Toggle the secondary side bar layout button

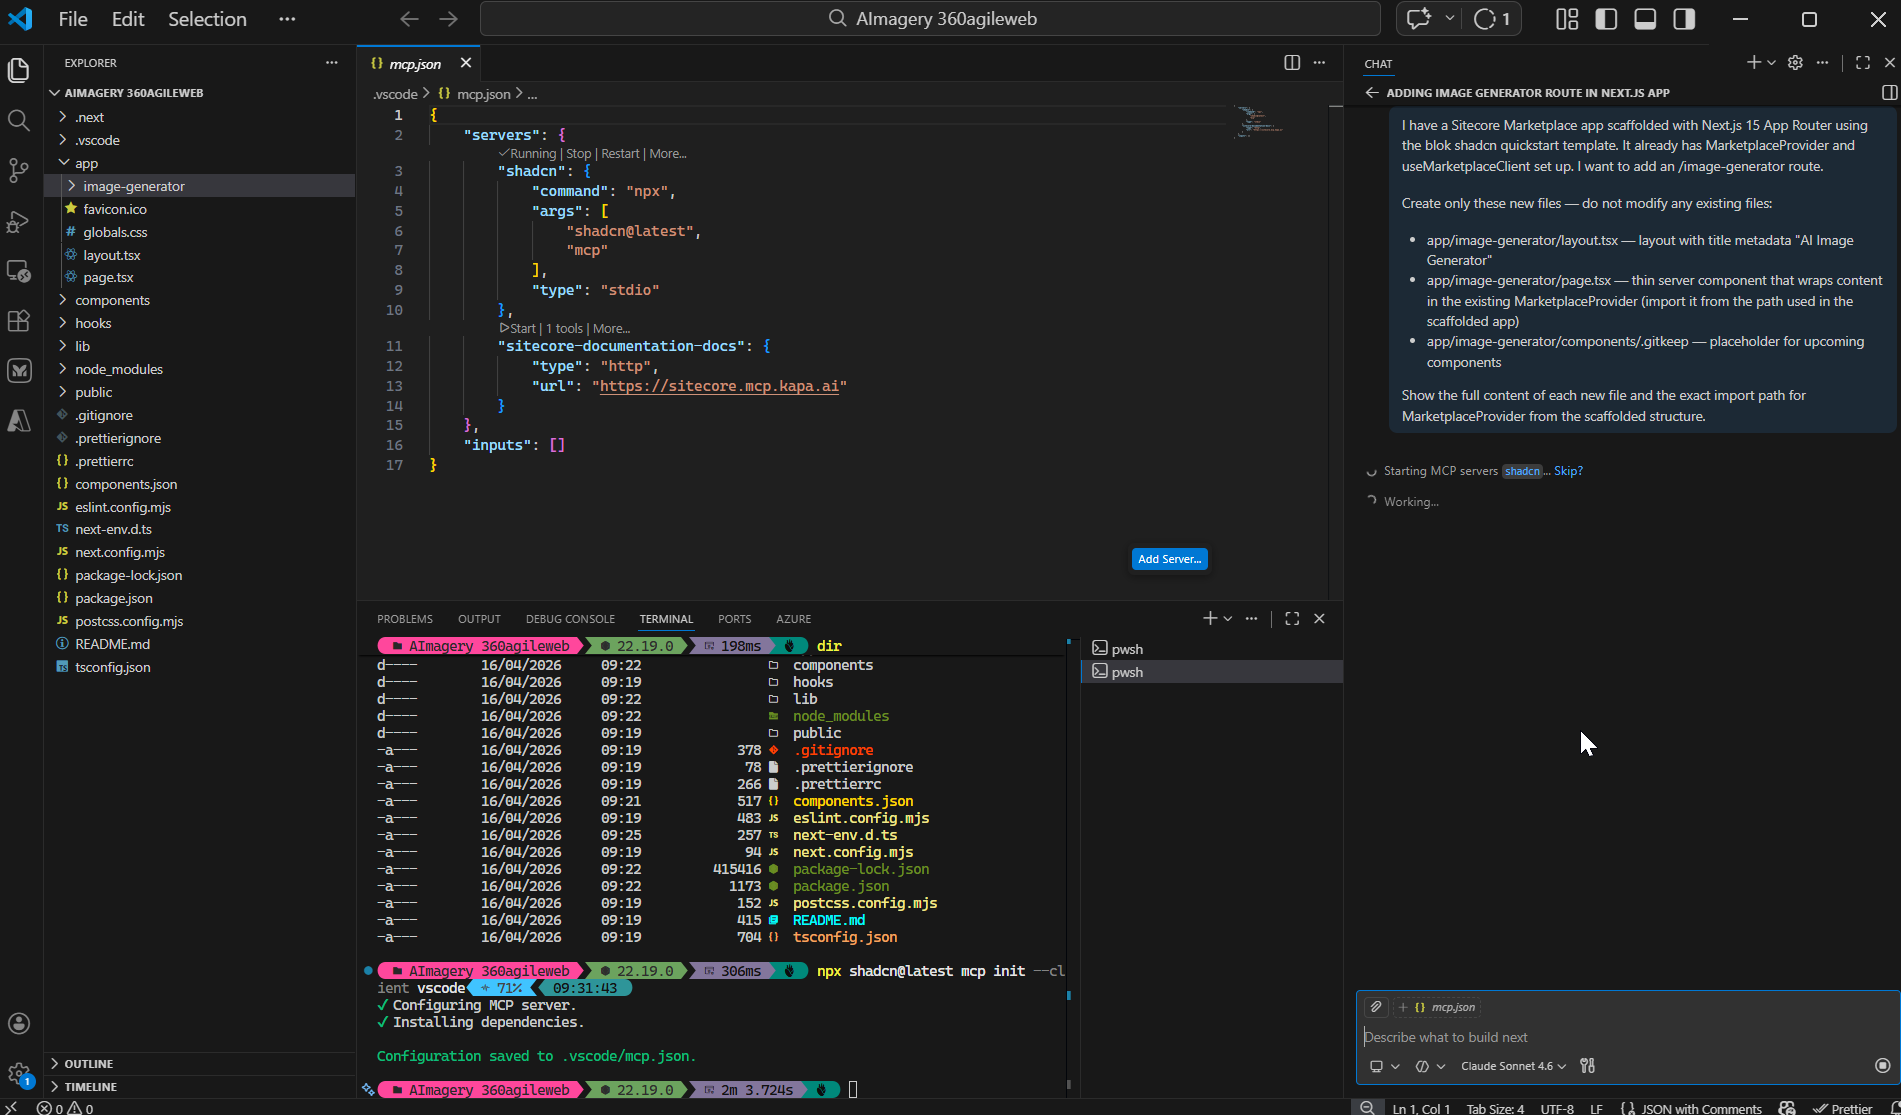pyautogui.click(x=1684, y=19)
